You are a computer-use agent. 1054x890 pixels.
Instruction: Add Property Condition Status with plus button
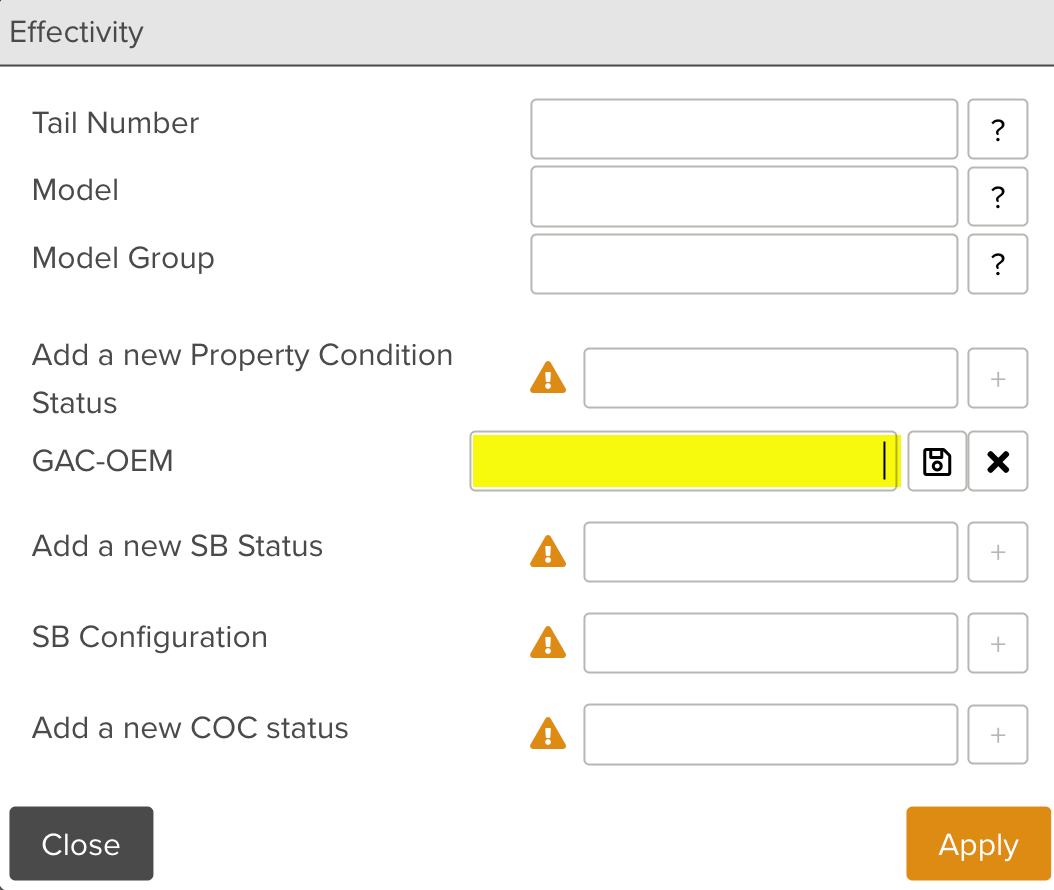click(997, 379)
